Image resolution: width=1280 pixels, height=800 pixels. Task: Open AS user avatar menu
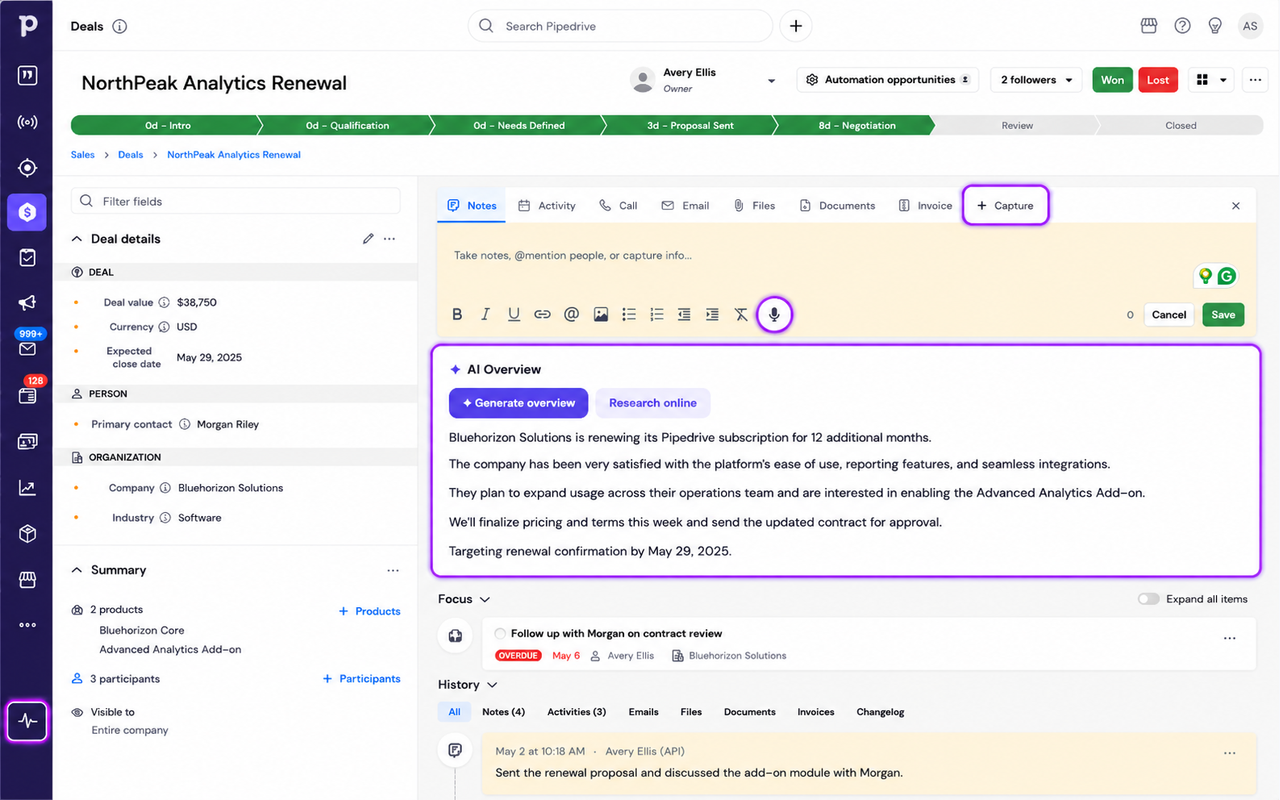coord(1250,26)
